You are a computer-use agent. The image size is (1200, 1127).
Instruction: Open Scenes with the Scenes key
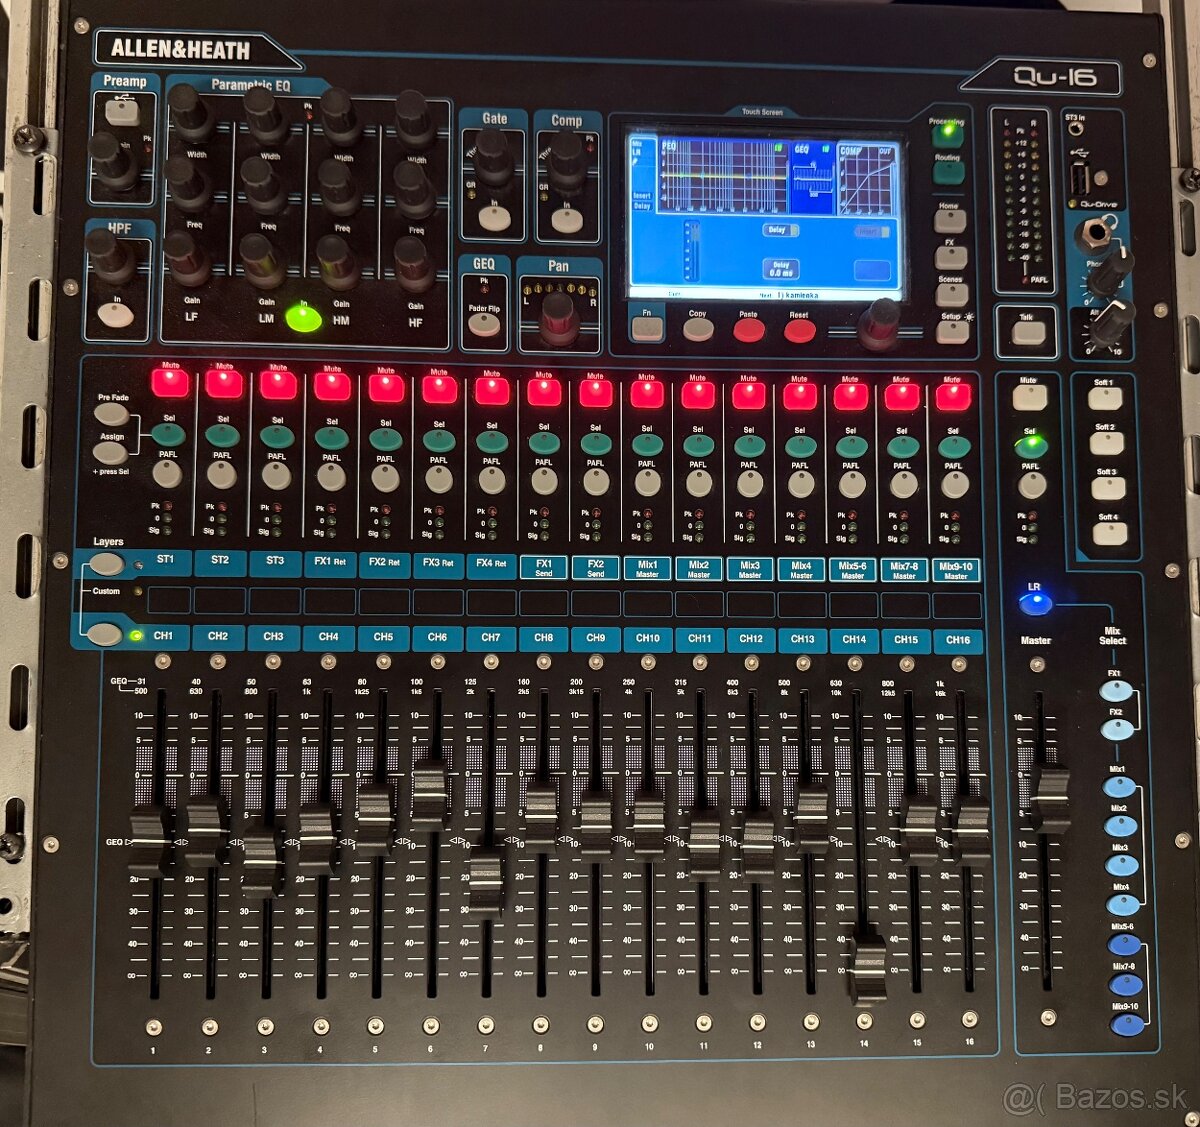(x=951, y=293)
